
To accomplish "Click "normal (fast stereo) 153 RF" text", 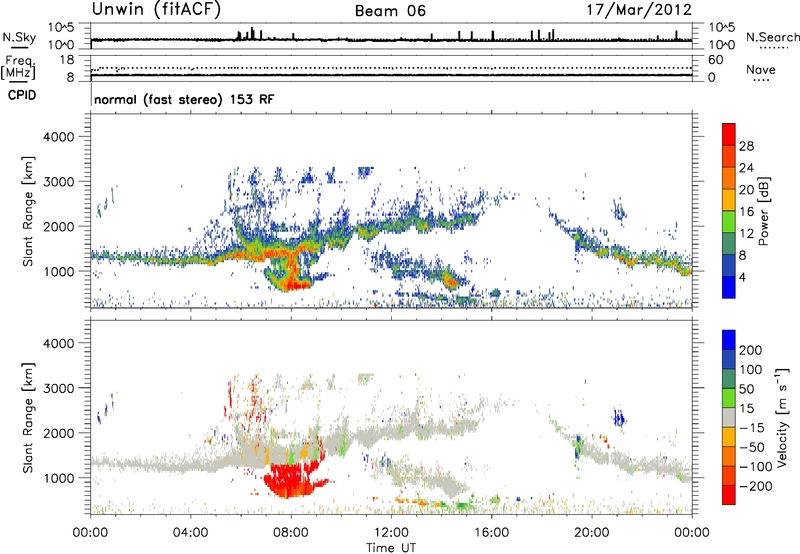I will click(184, 99).
